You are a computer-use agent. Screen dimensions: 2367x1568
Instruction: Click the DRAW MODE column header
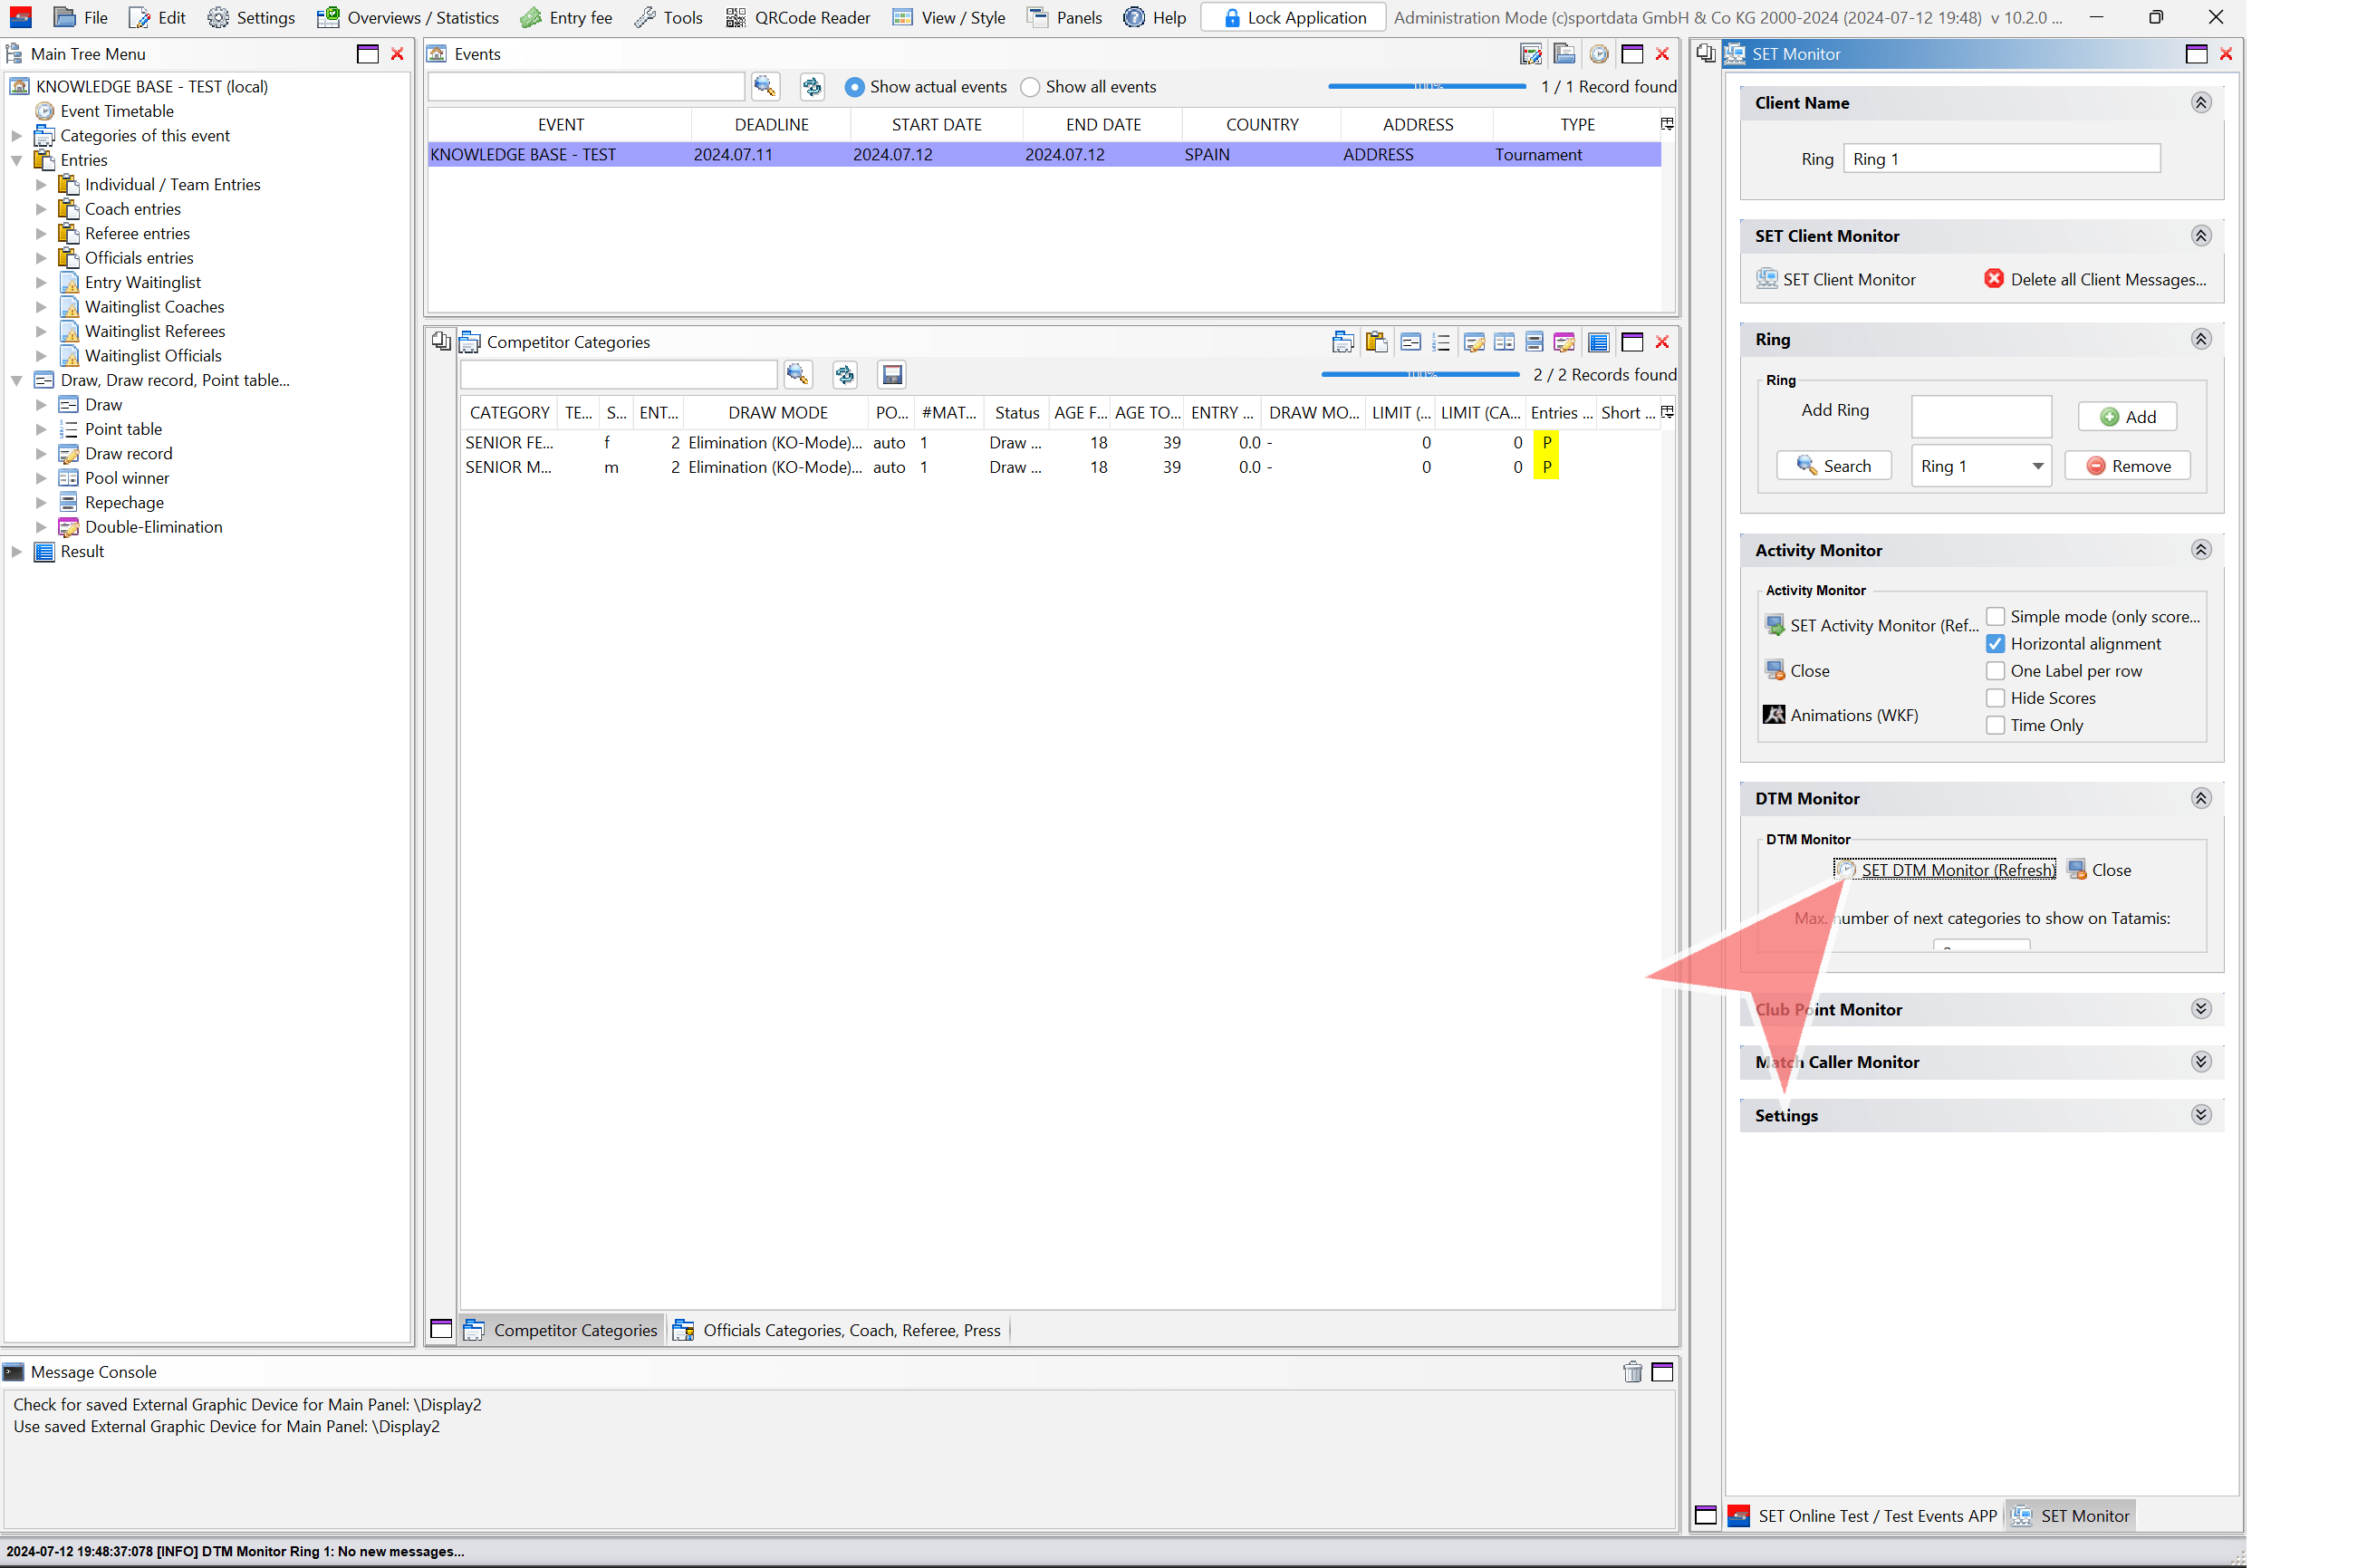click(777, 412)
